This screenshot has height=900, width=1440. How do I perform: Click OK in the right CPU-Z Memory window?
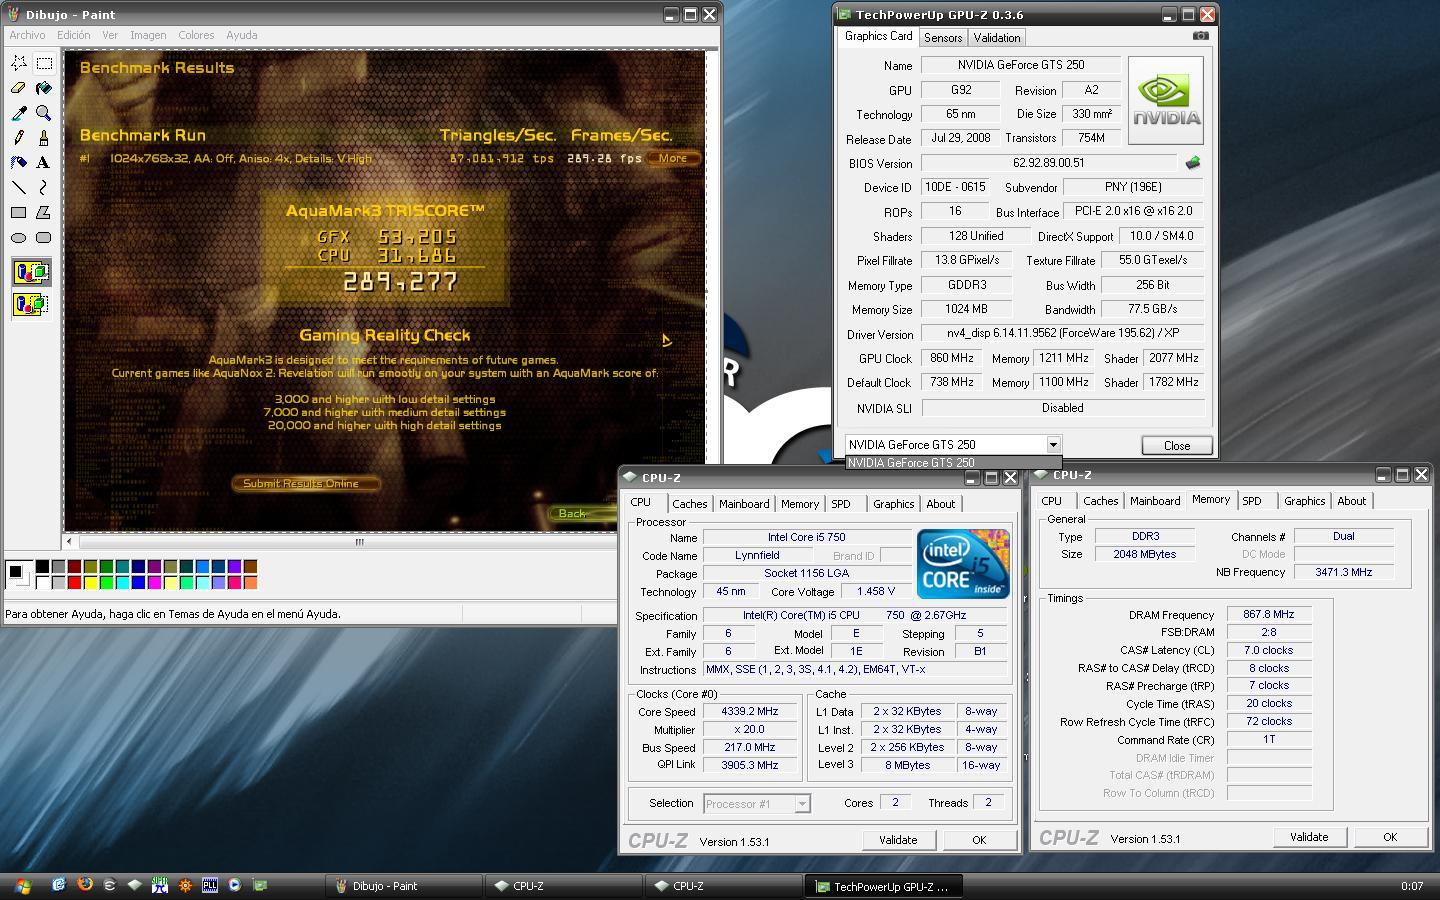tap(1390, 837)
